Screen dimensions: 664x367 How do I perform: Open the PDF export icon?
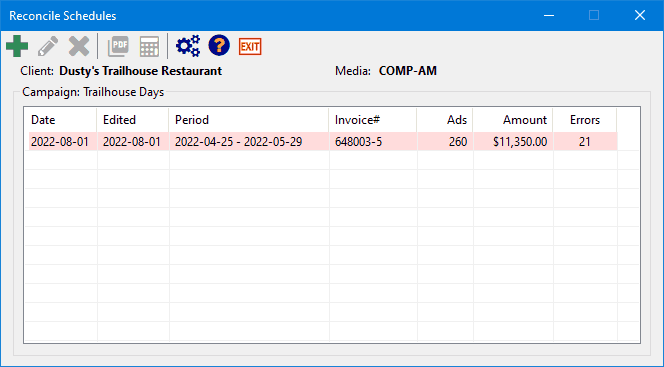(118, 46)
